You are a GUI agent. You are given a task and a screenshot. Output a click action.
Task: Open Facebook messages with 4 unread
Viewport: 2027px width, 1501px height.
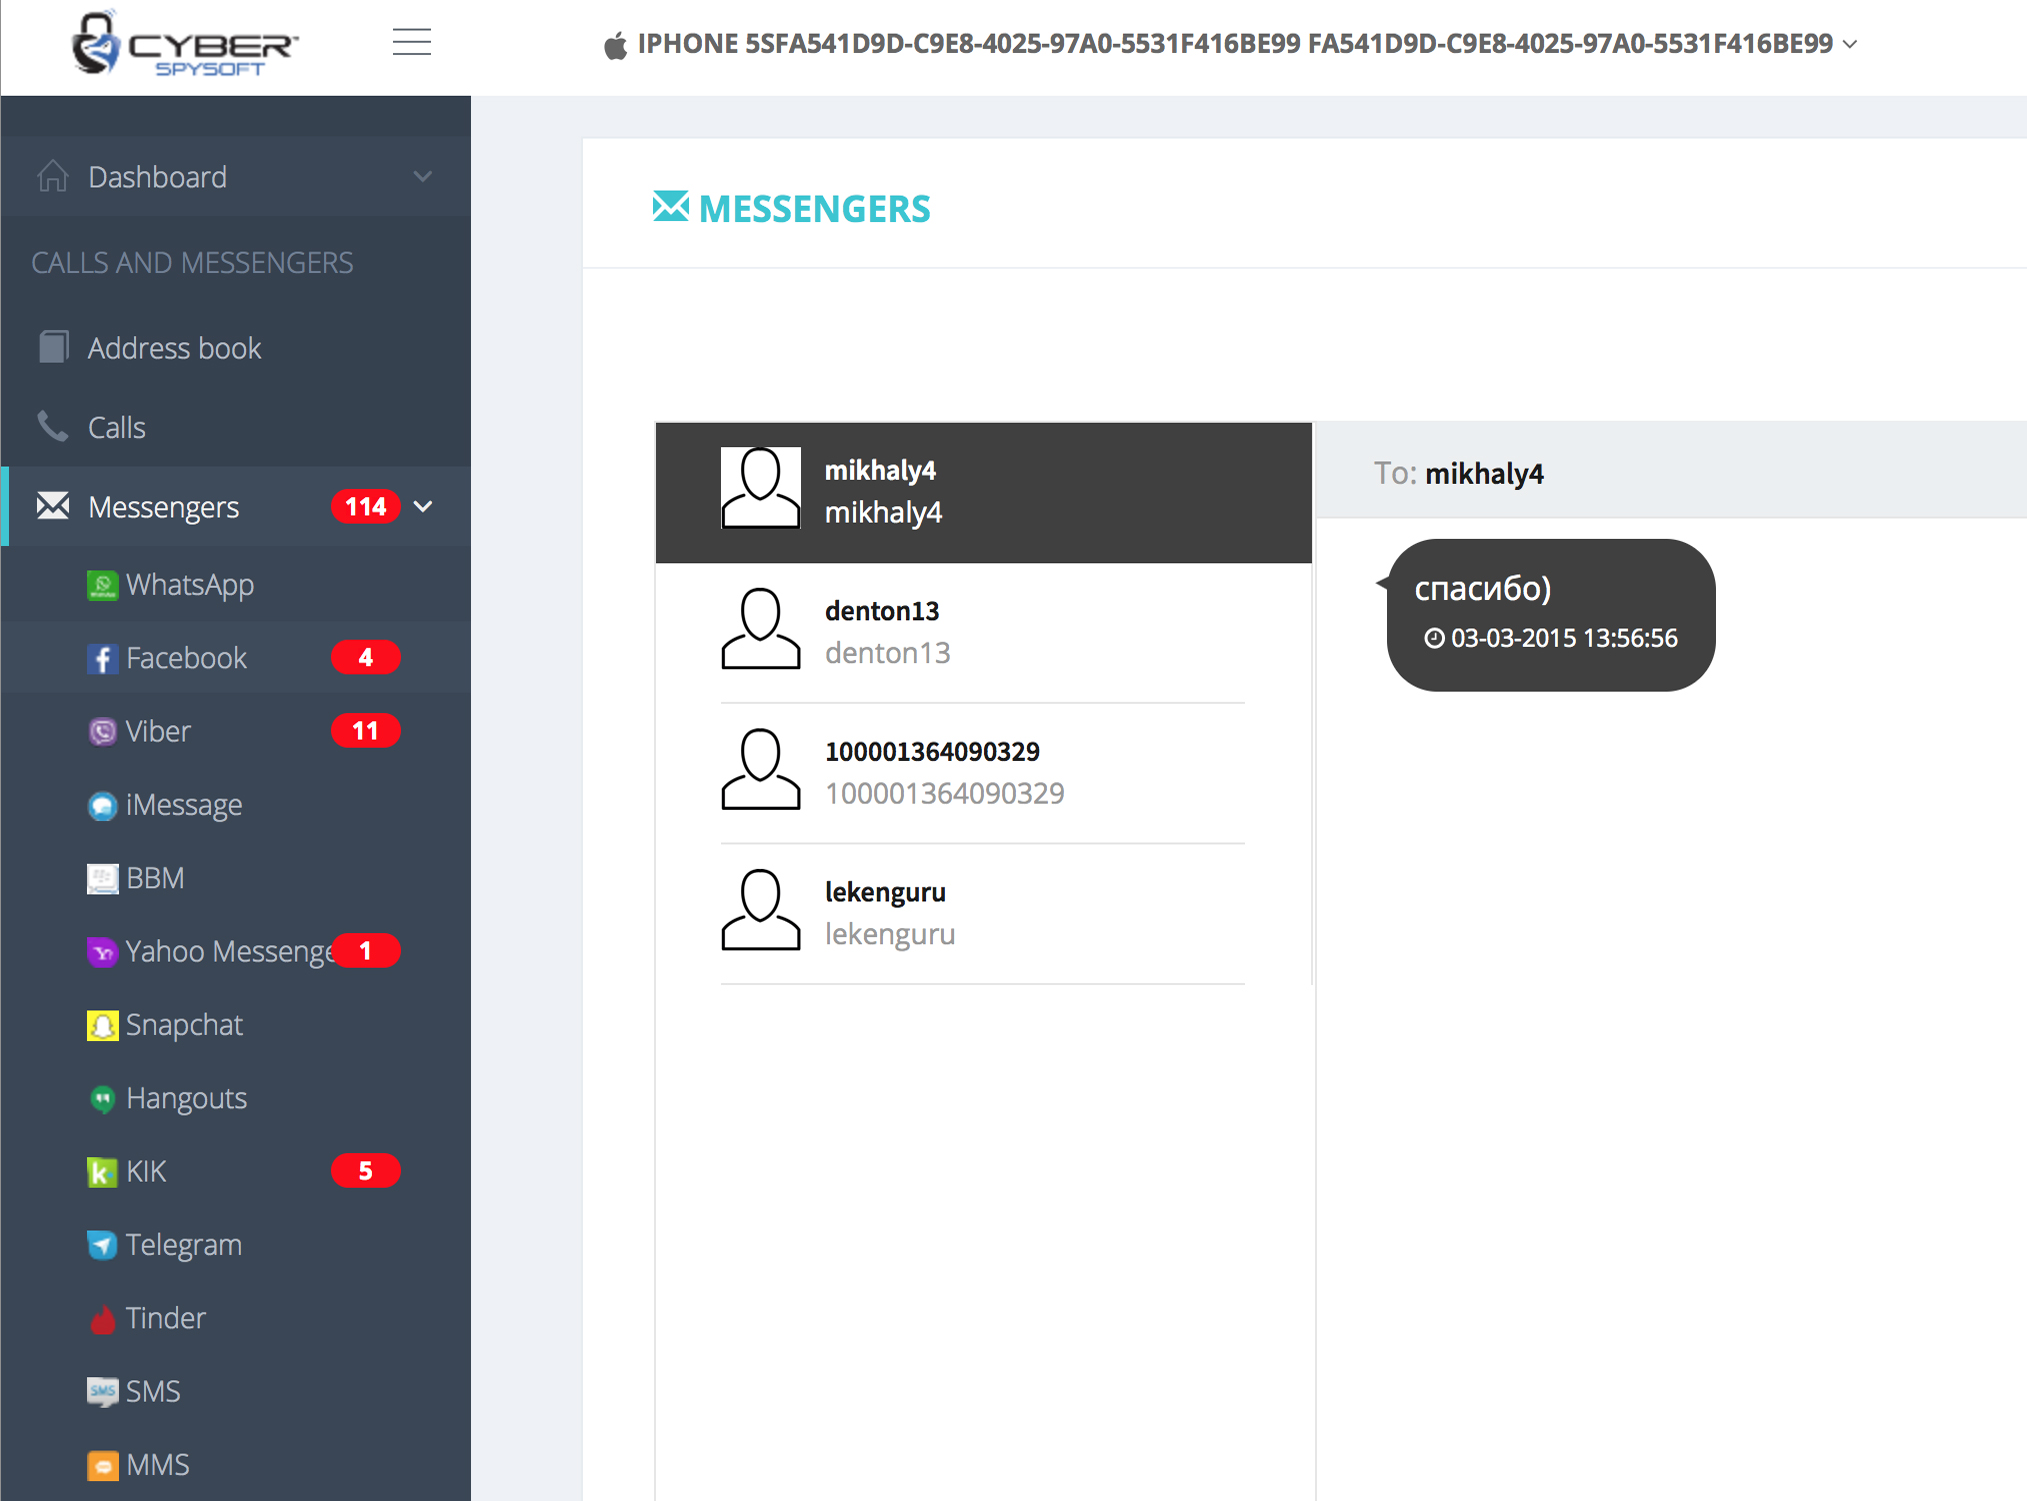click(x=186, y=658)
